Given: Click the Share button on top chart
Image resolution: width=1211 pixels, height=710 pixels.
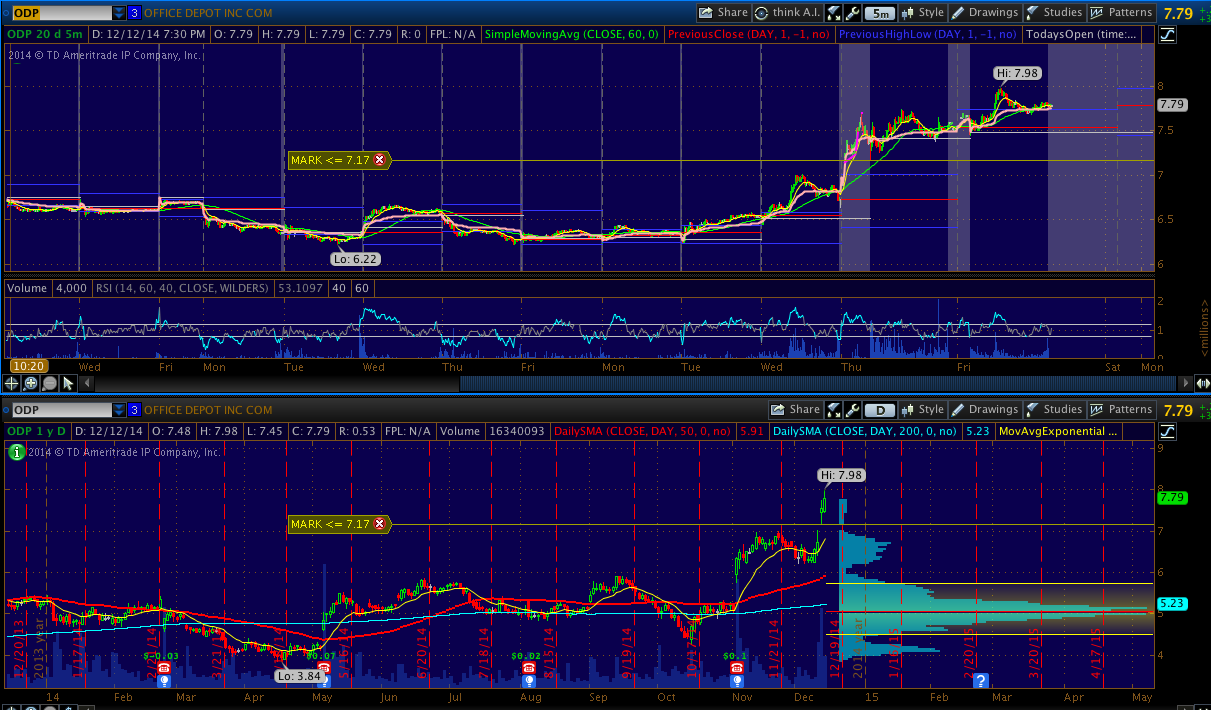Looking at the screenshot, I should tap(723, 13).
